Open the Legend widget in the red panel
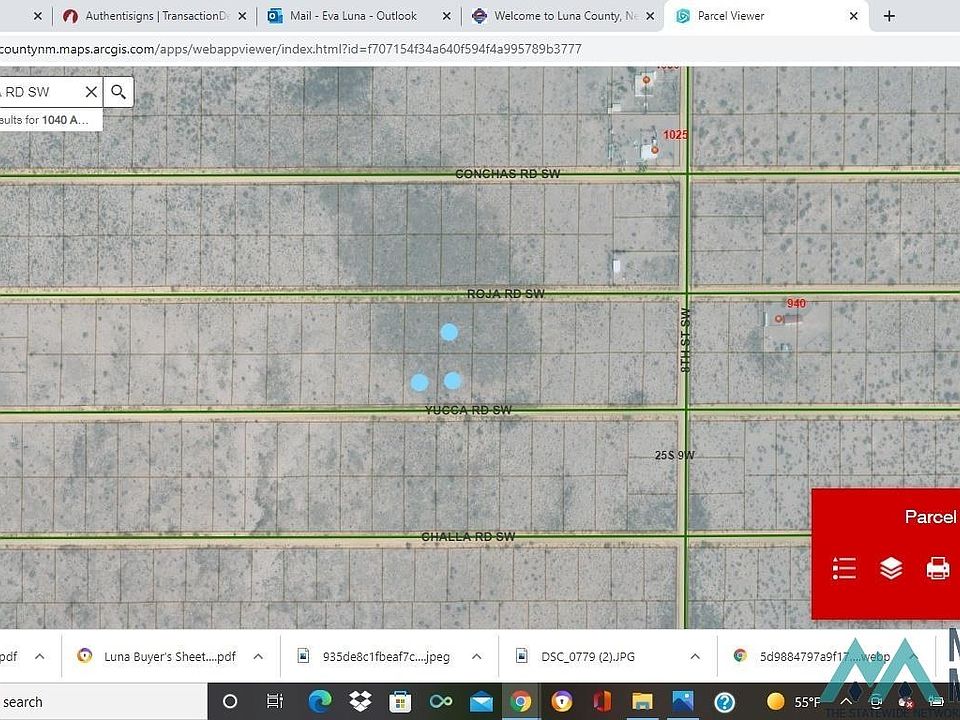 (844, 569)
